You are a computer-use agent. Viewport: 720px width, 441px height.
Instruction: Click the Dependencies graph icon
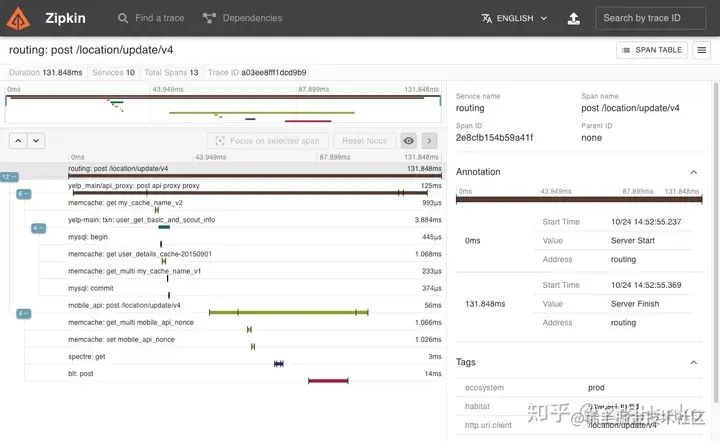[x=209, y=18]
